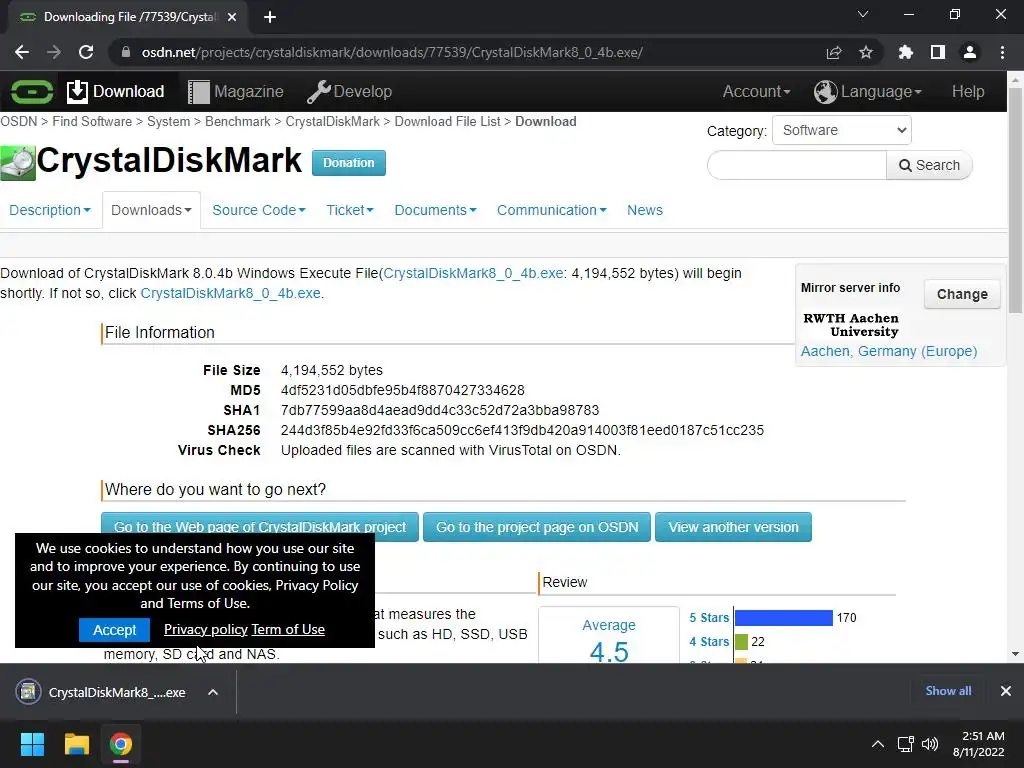Click the Donation button
This screenshot has height=768, width=1024.
pyautogui.click(x=349, y=163)
